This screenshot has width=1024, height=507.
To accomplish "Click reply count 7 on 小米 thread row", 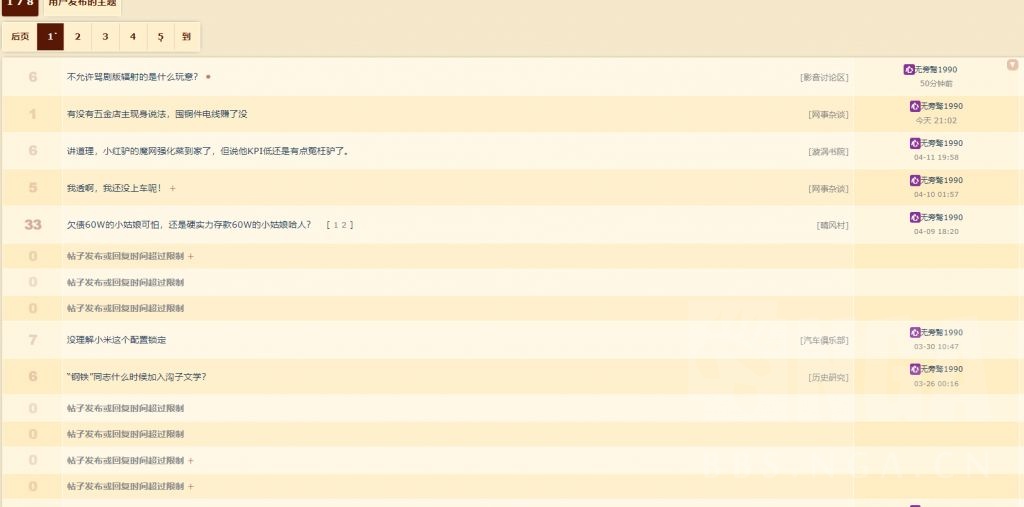I will click(x=33, y=340).
